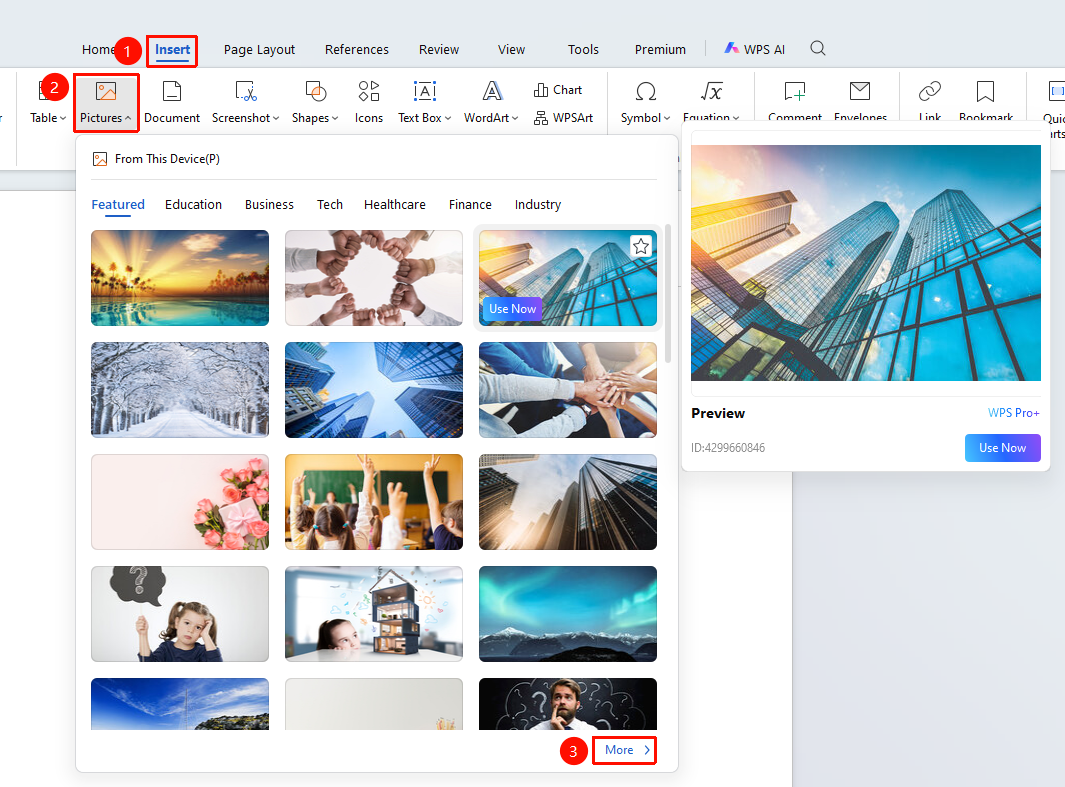Open the WordArt styles icon
Viewport: 1065px width, 787px height.
pyautogui.click(x=492, y=91)
